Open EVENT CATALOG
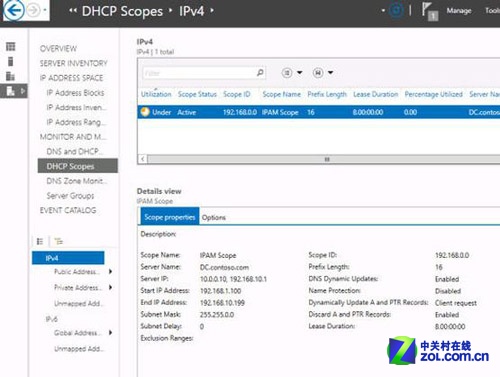Screen dimensions: 500x377 [68, 210]
